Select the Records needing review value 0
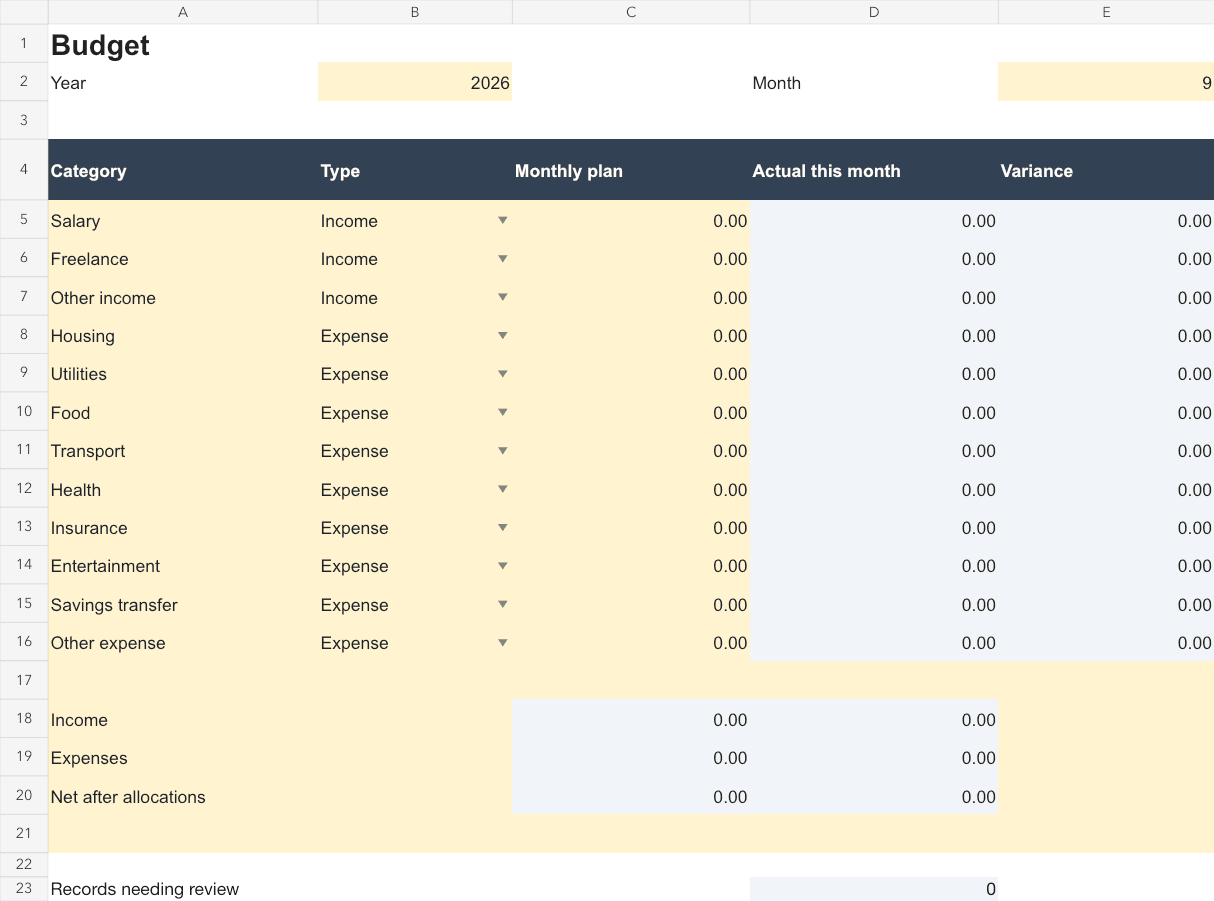This screenshot has height=901, width=1214. 874,888
